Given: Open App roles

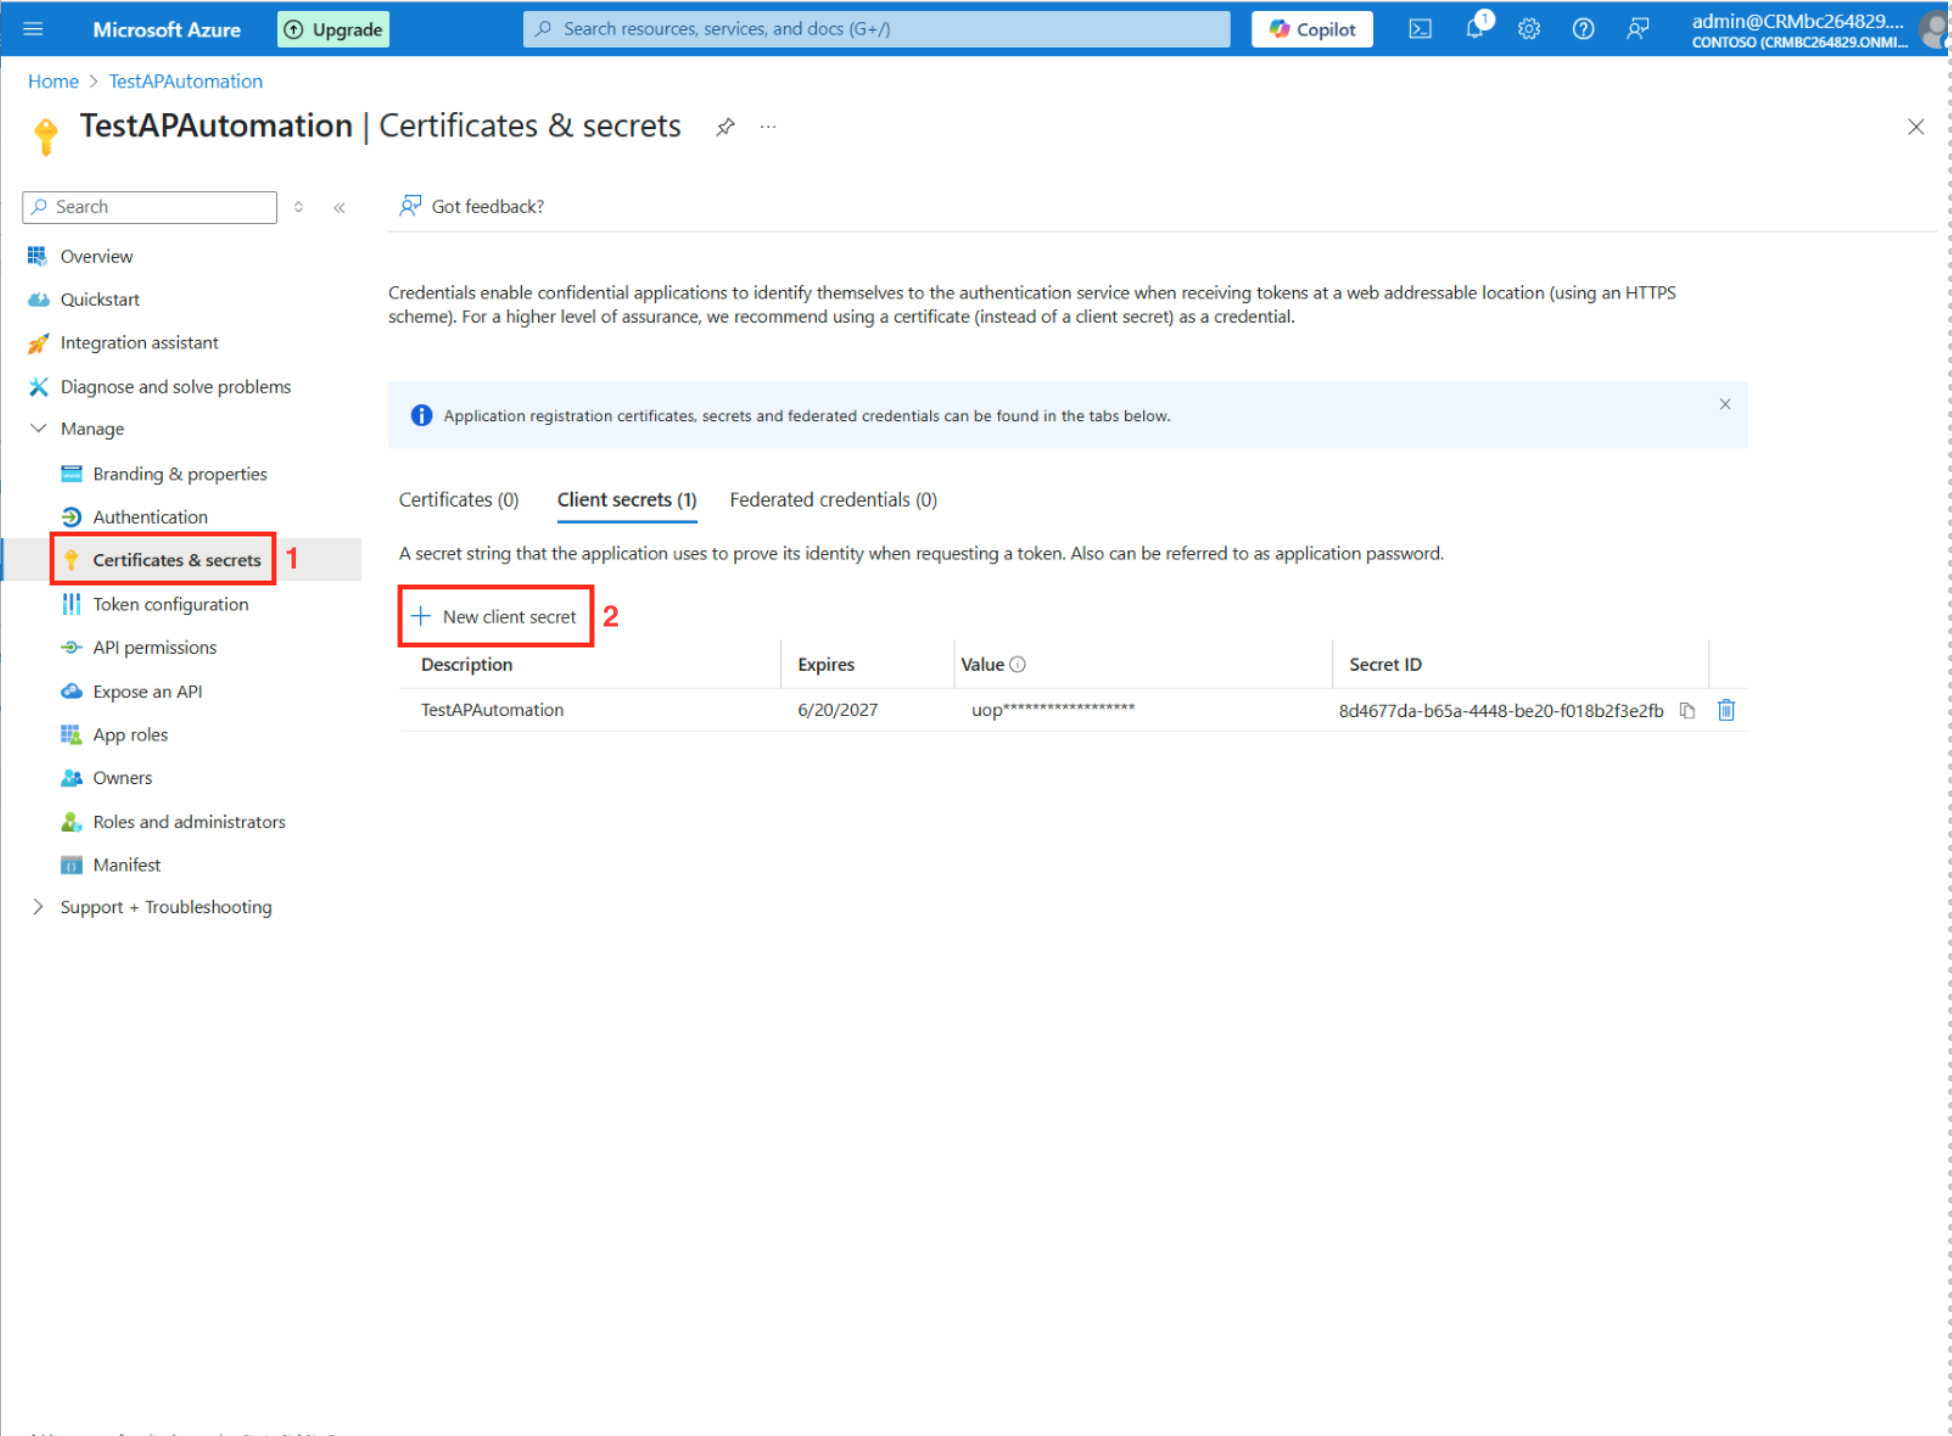Looking at the screenshot, I should point(130,735).
